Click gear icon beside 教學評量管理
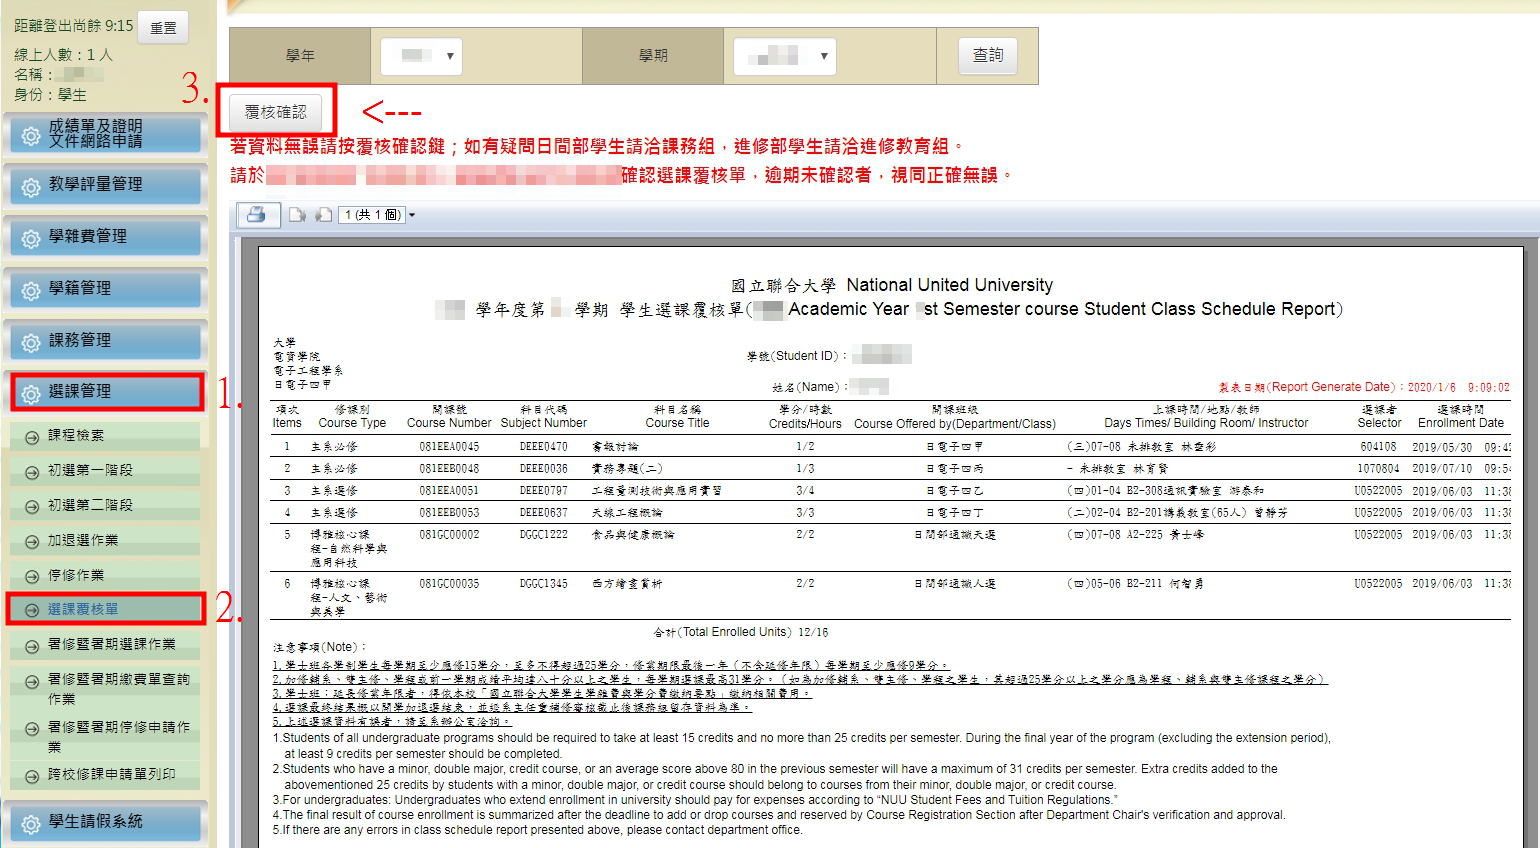The height and width of the screenshot is (848, 1540). click(31, 187)
